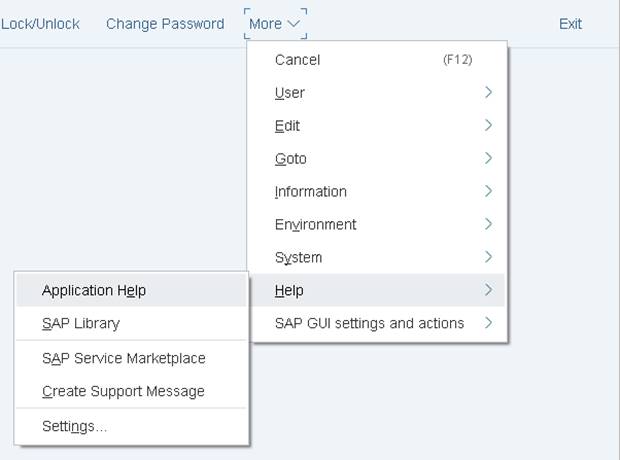Open the System menu entry
The image size is (620, 460).
(x=298, y=258)
